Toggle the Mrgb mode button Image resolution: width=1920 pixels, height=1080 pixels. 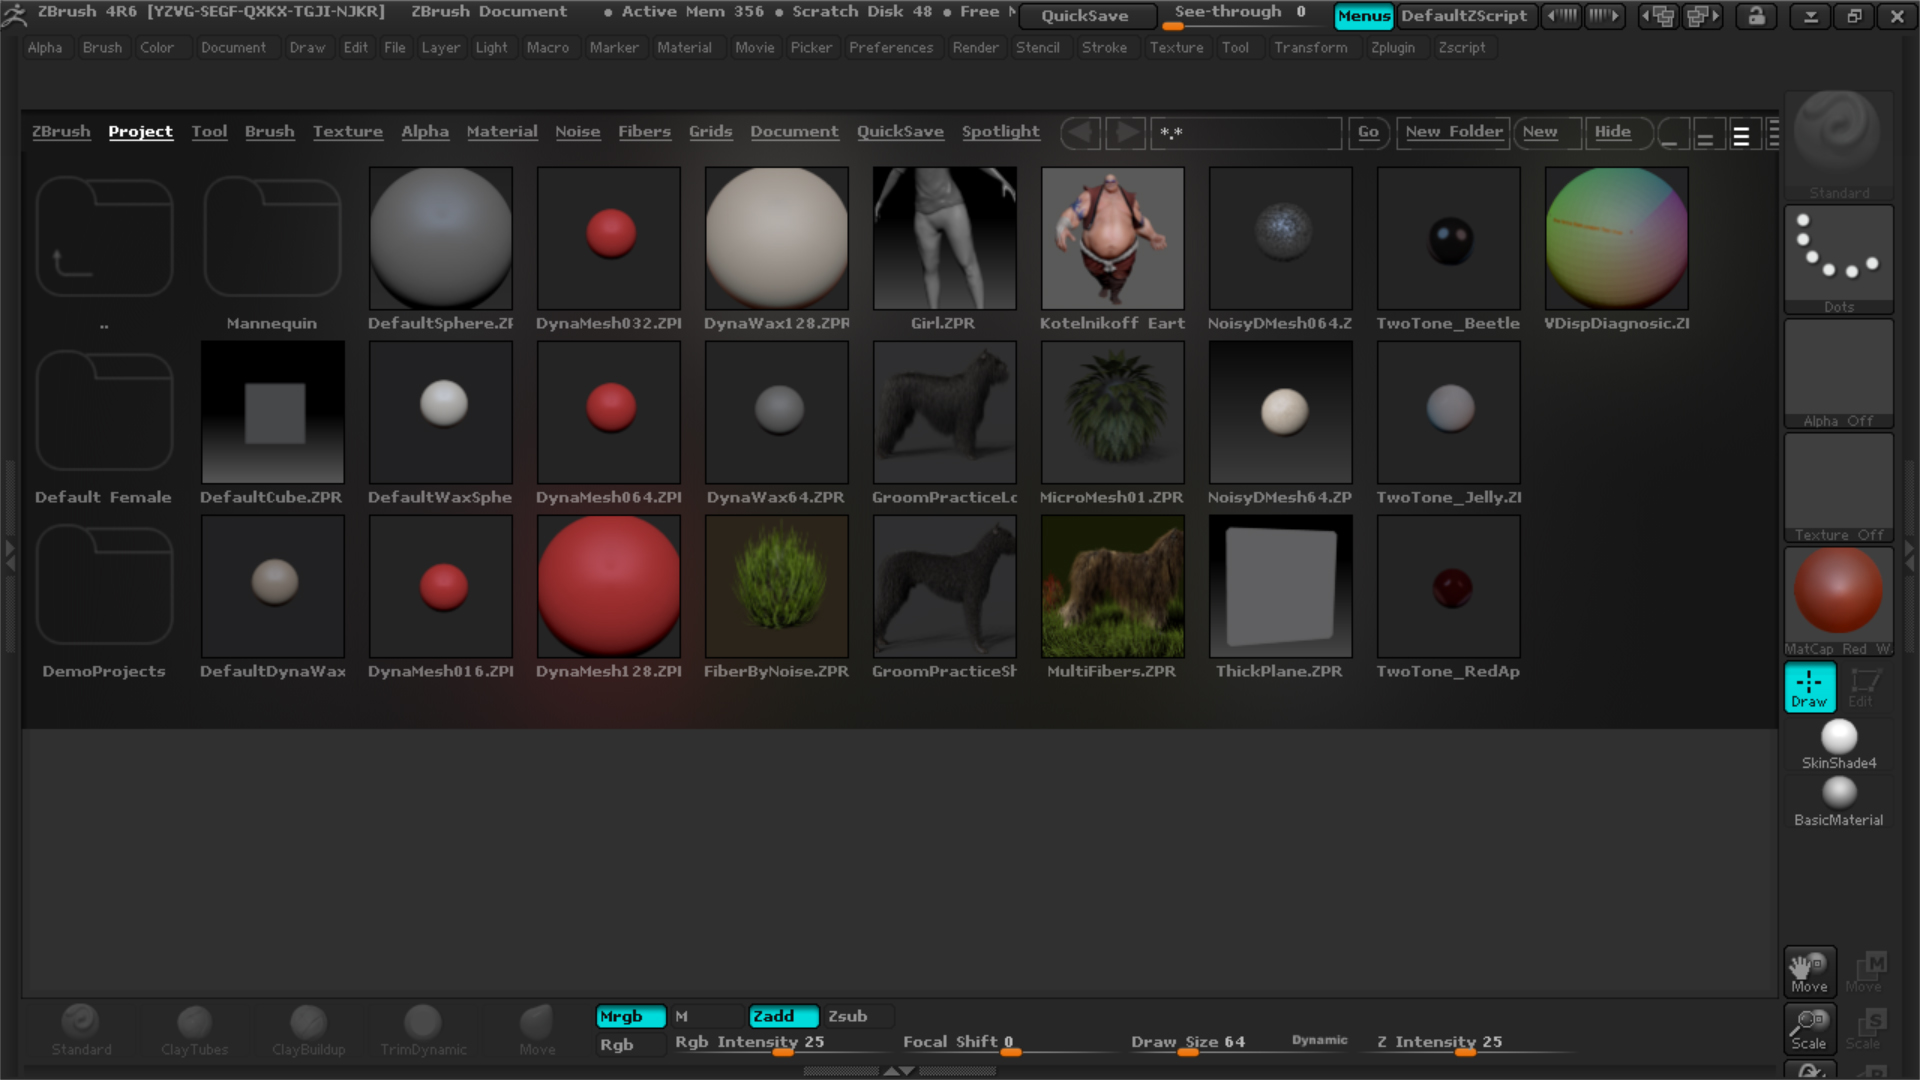pyautogui.click(x=630, y=1016)
